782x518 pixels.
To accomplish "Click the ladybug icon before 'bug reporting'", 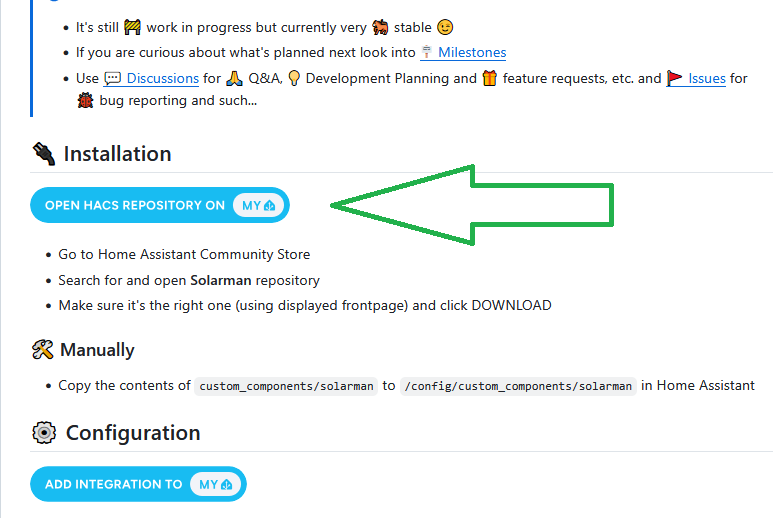I will click(x=85, y=101).
